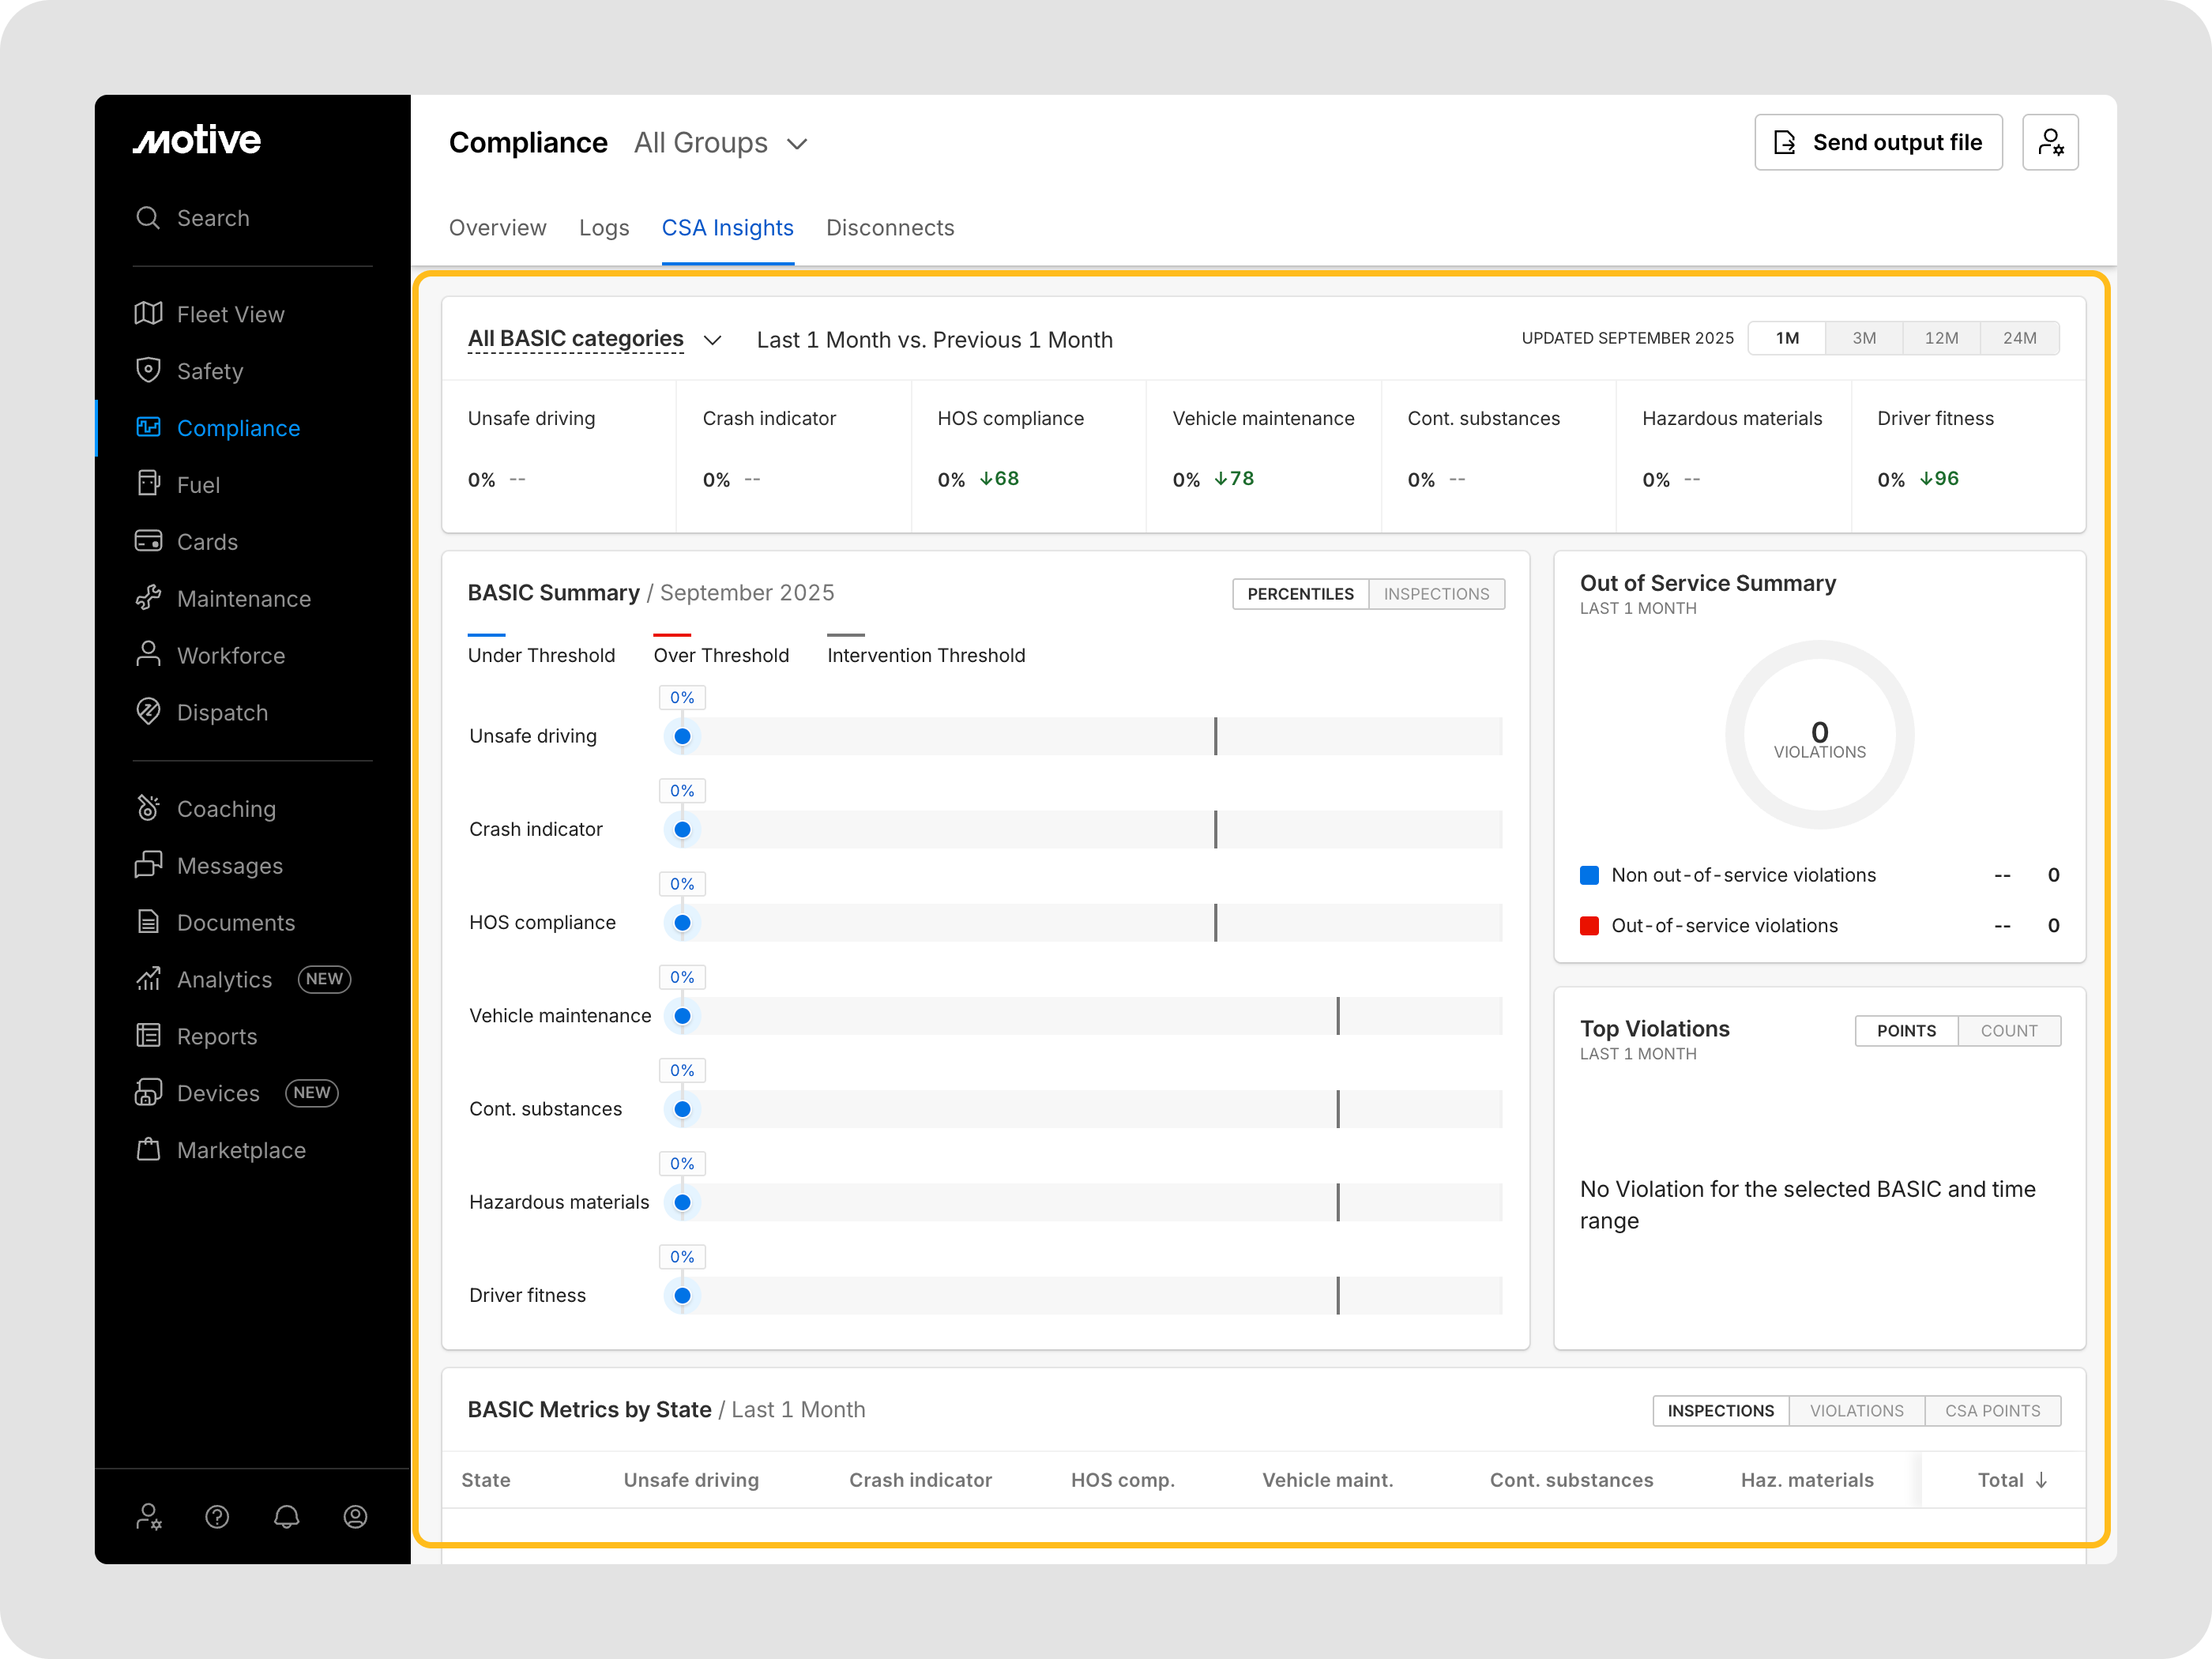Click the sidebar Search field

click(213, 218)
